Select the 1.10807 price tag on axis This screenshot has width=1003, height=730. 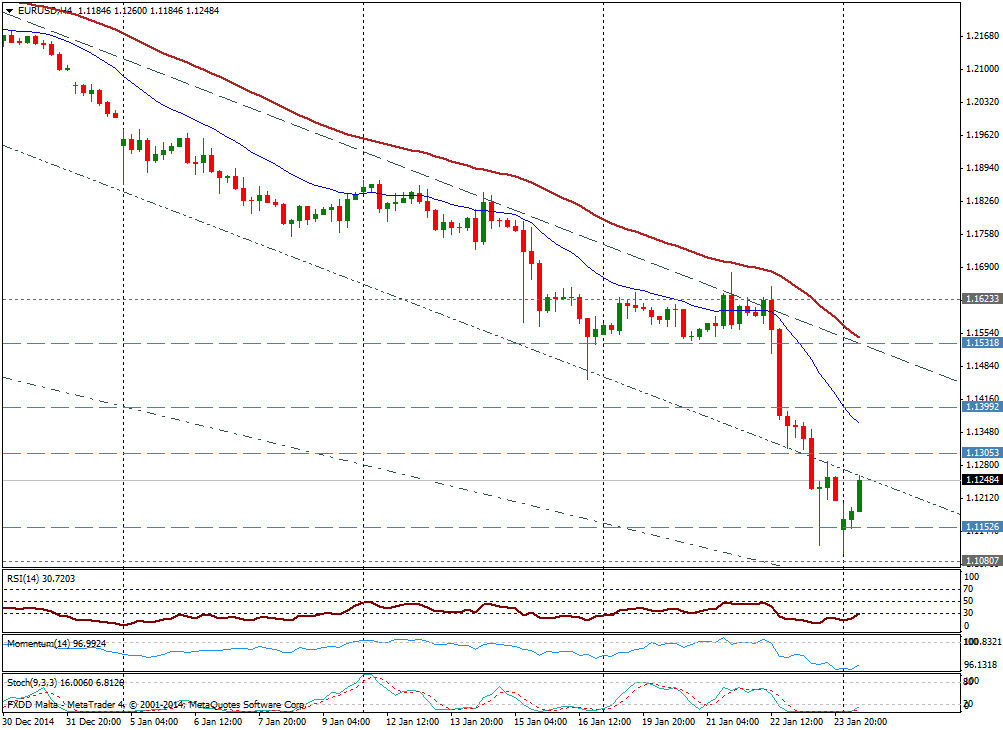[982, 562]
